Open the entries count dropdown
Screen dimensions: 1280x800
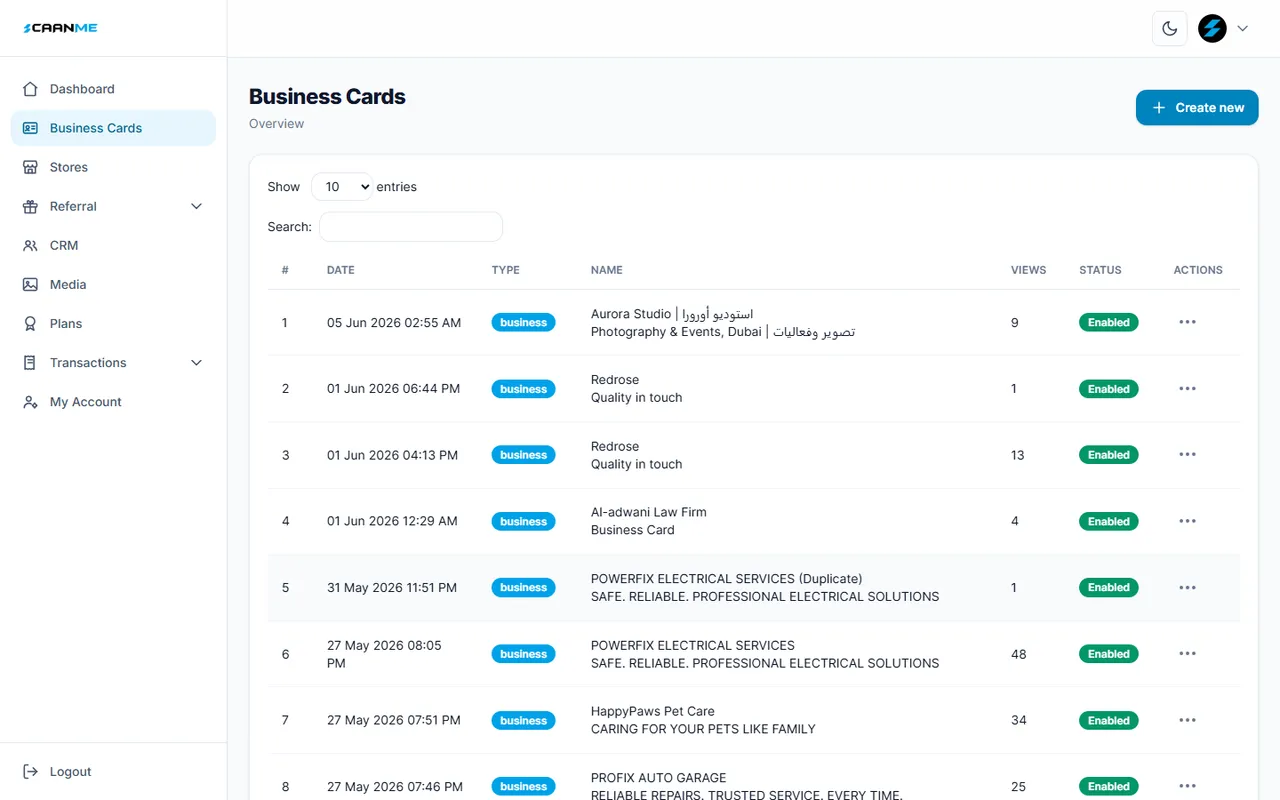click(342, 187)
